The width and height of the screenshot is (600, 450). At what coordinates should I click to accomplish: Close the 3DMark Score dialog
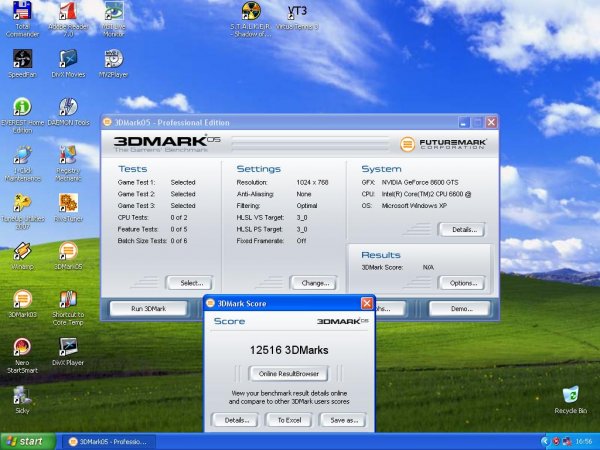coord(367,303)
